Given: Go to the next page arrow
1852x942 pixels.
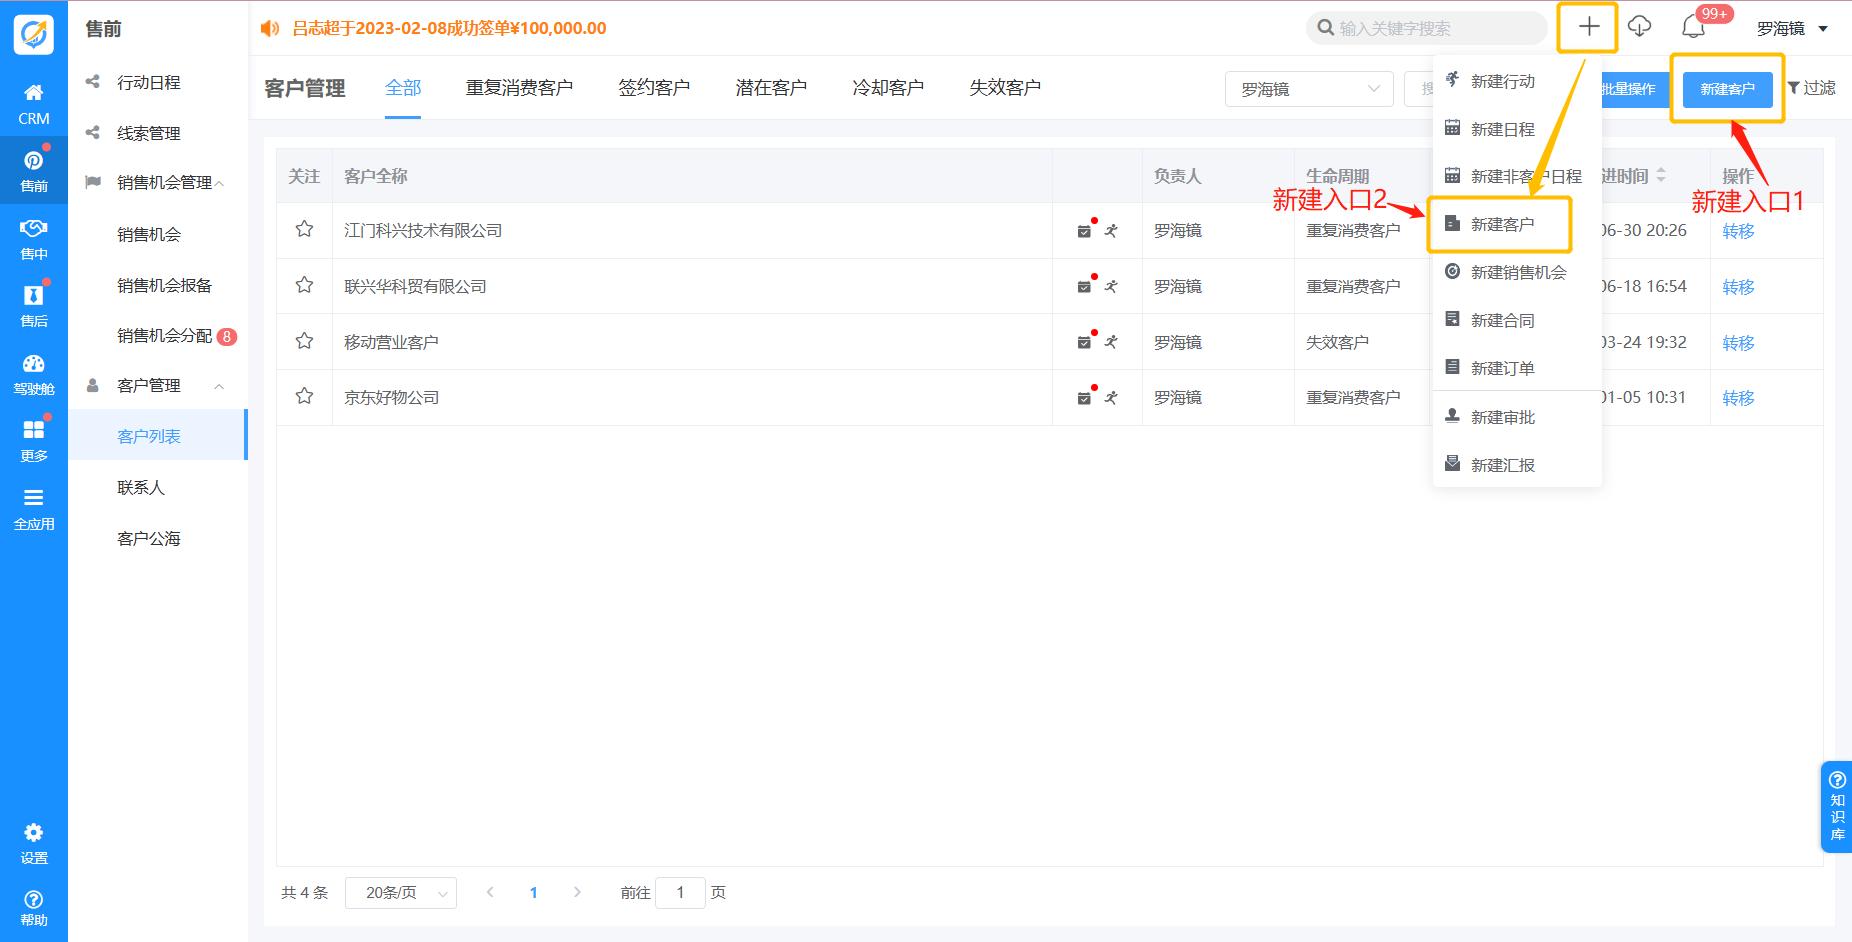Looking at the screenshot, I should [577, 892].
